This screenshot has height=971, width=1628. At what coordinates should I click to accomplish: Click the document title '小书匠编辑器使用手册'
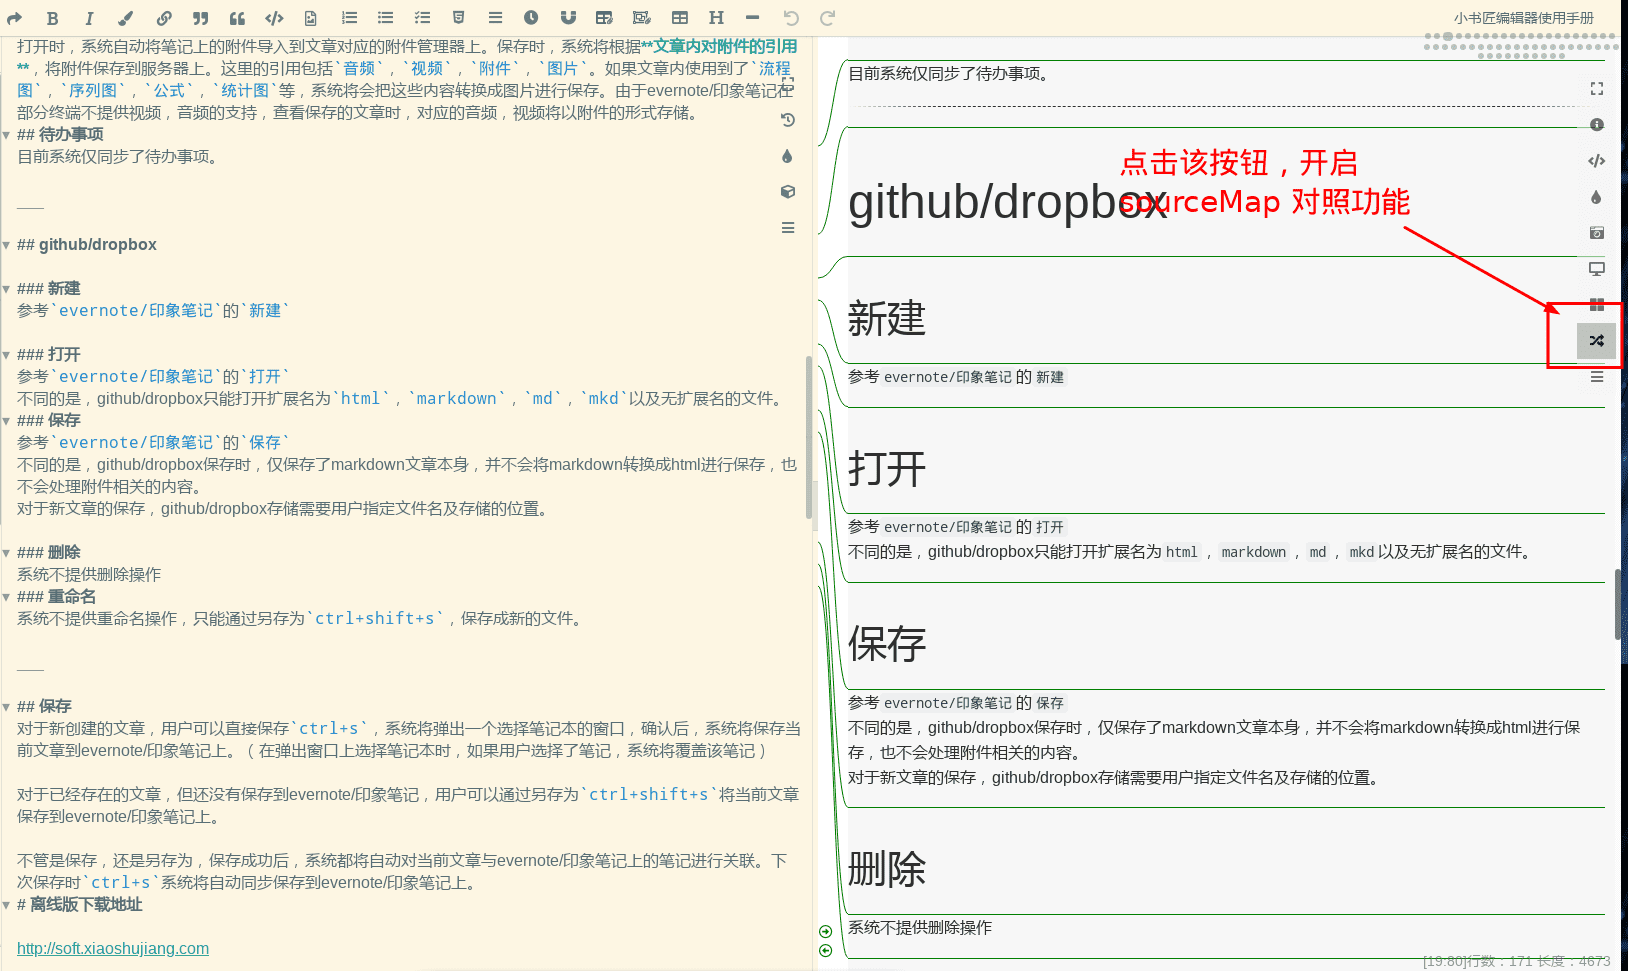coord(1523,18)
